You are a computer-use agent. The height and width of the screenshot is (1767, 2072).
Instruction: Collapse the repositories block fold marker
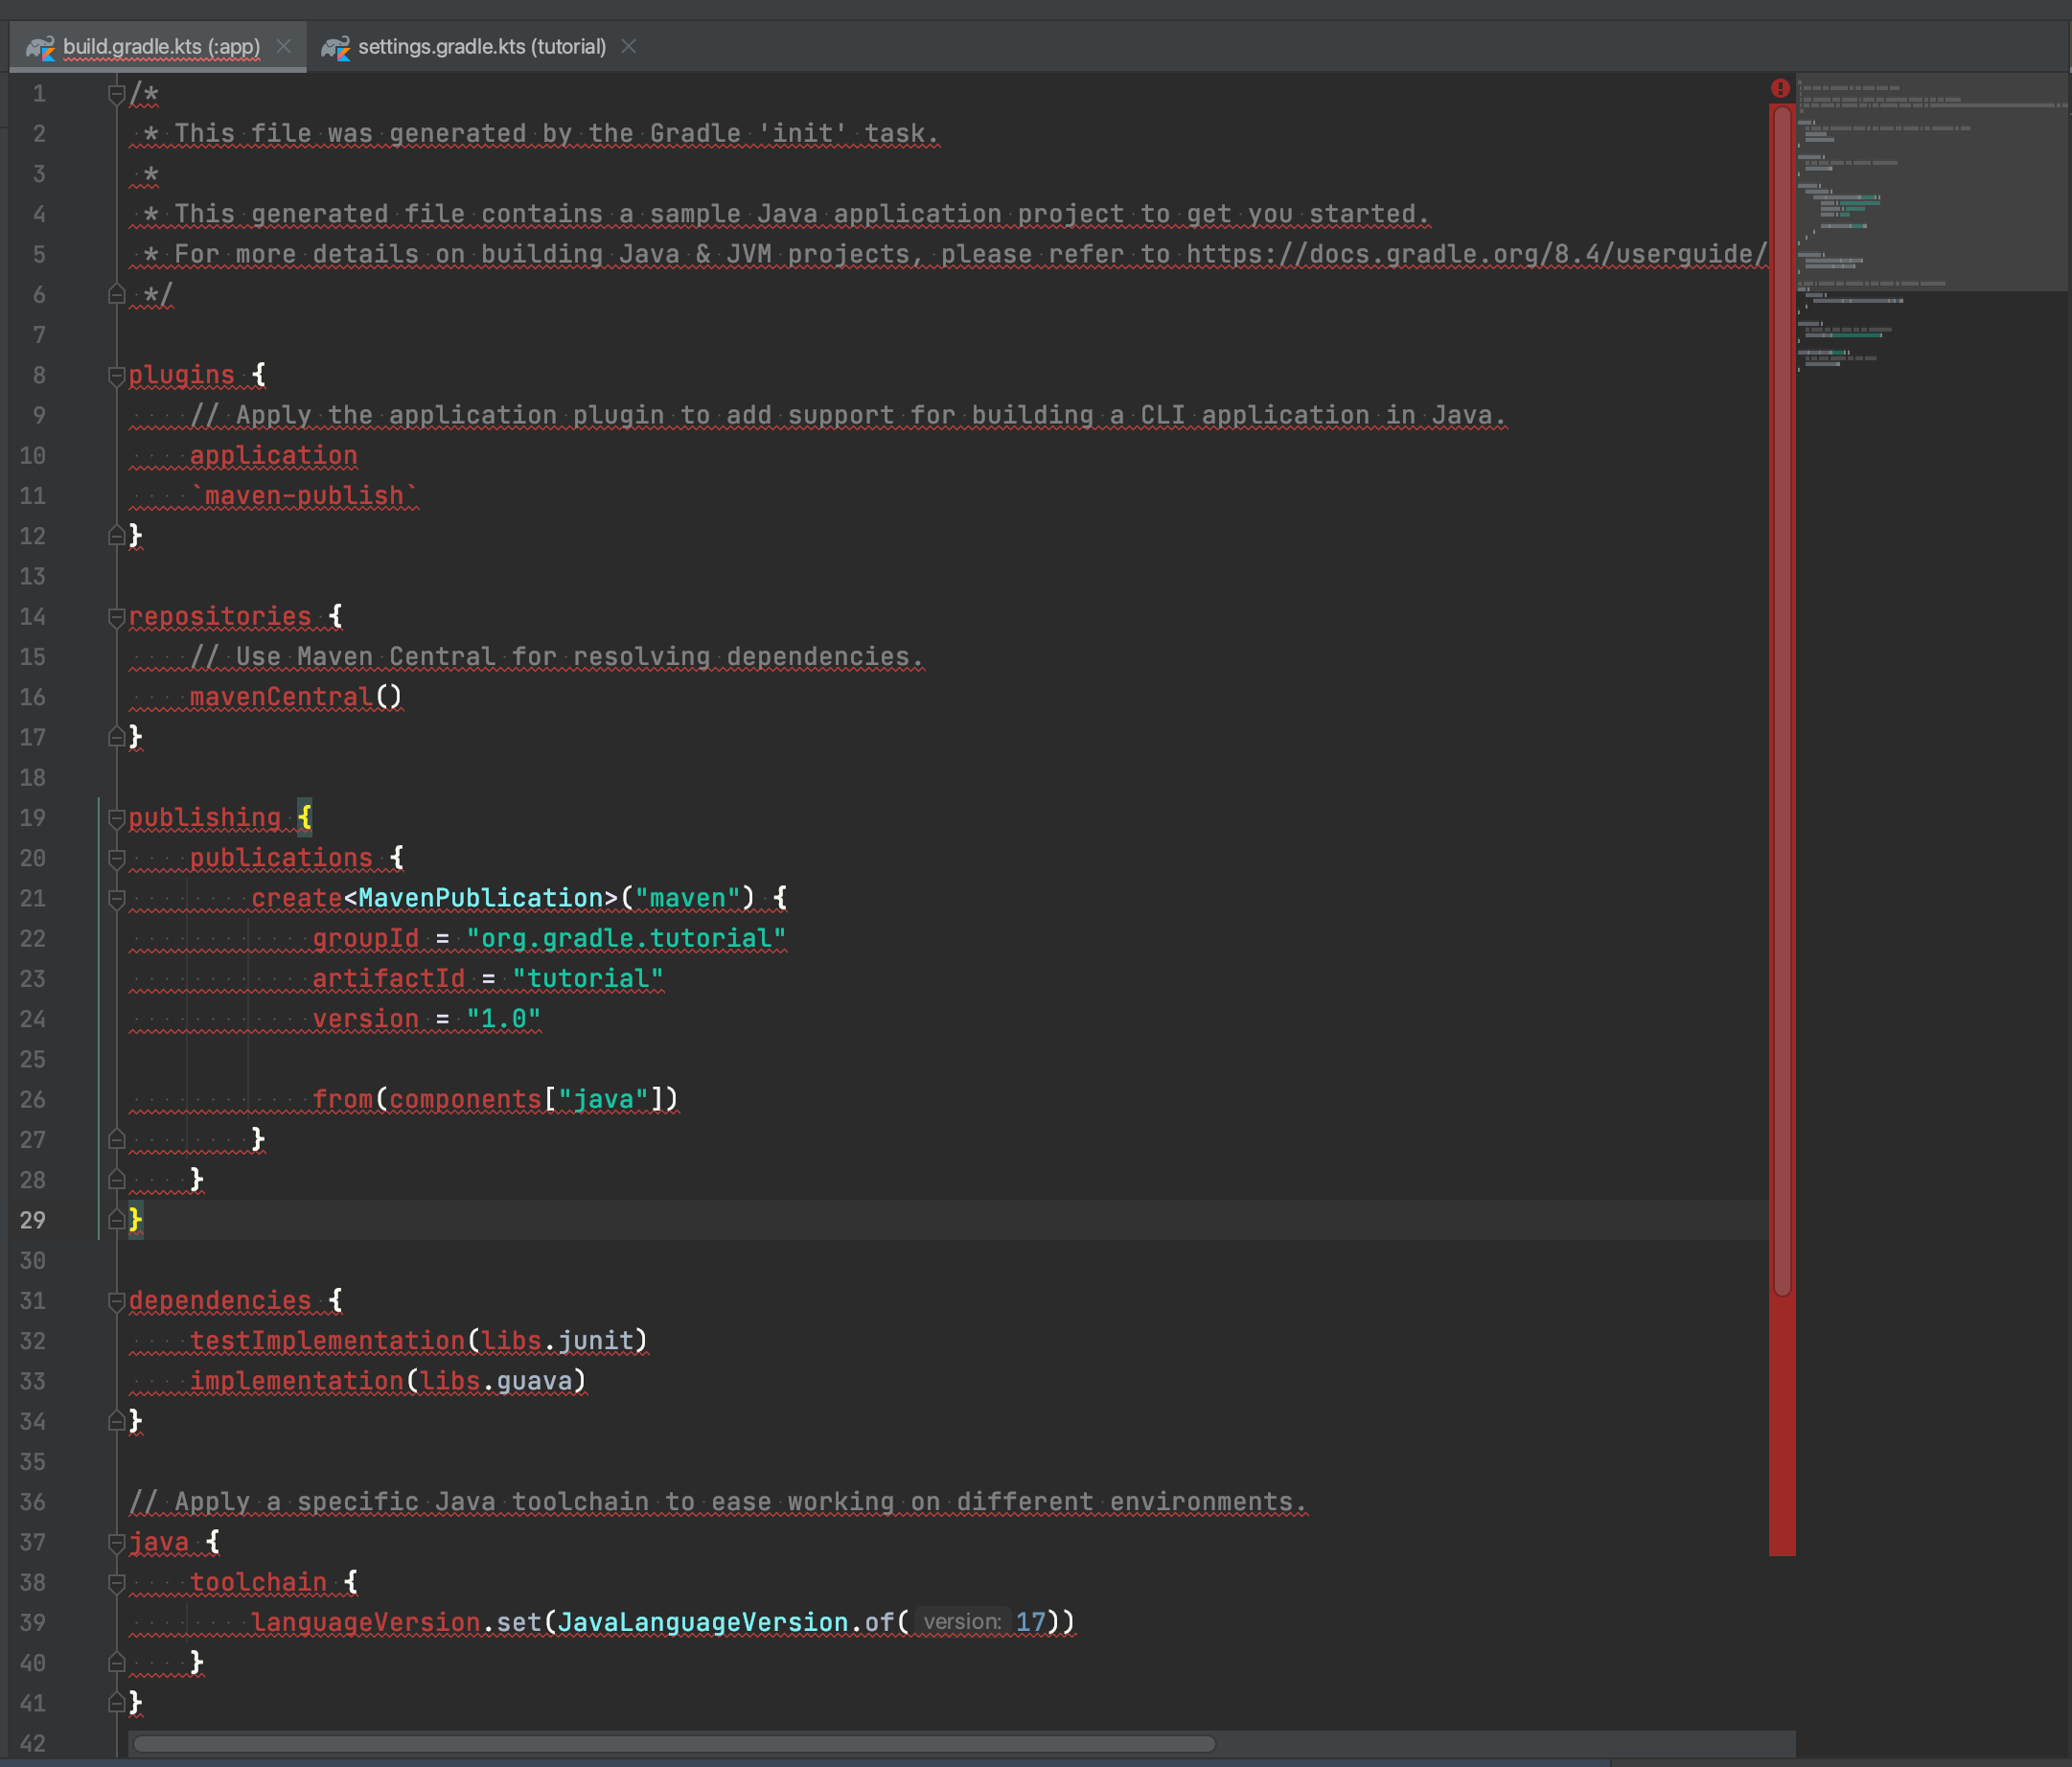(116, 617)
